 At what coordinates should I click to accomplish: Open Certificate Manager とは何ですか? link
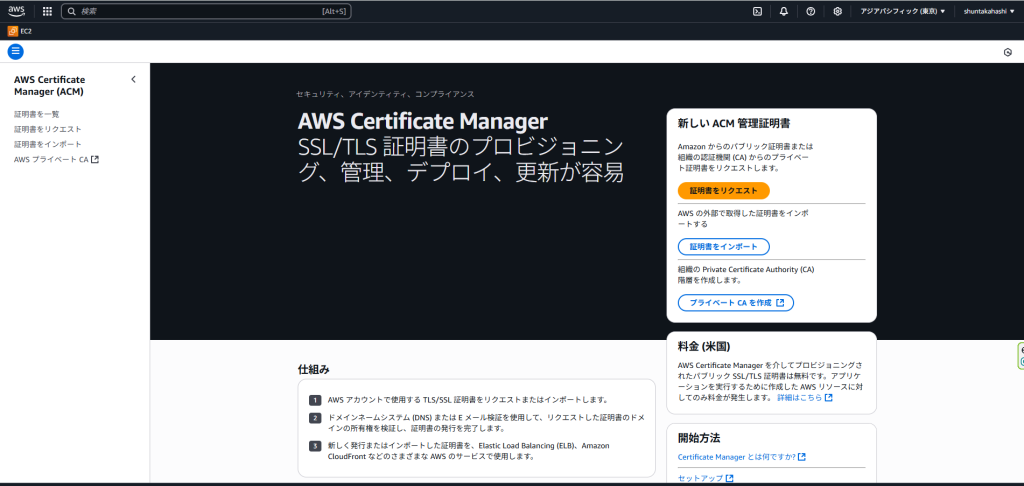click(x=742, y=457)
